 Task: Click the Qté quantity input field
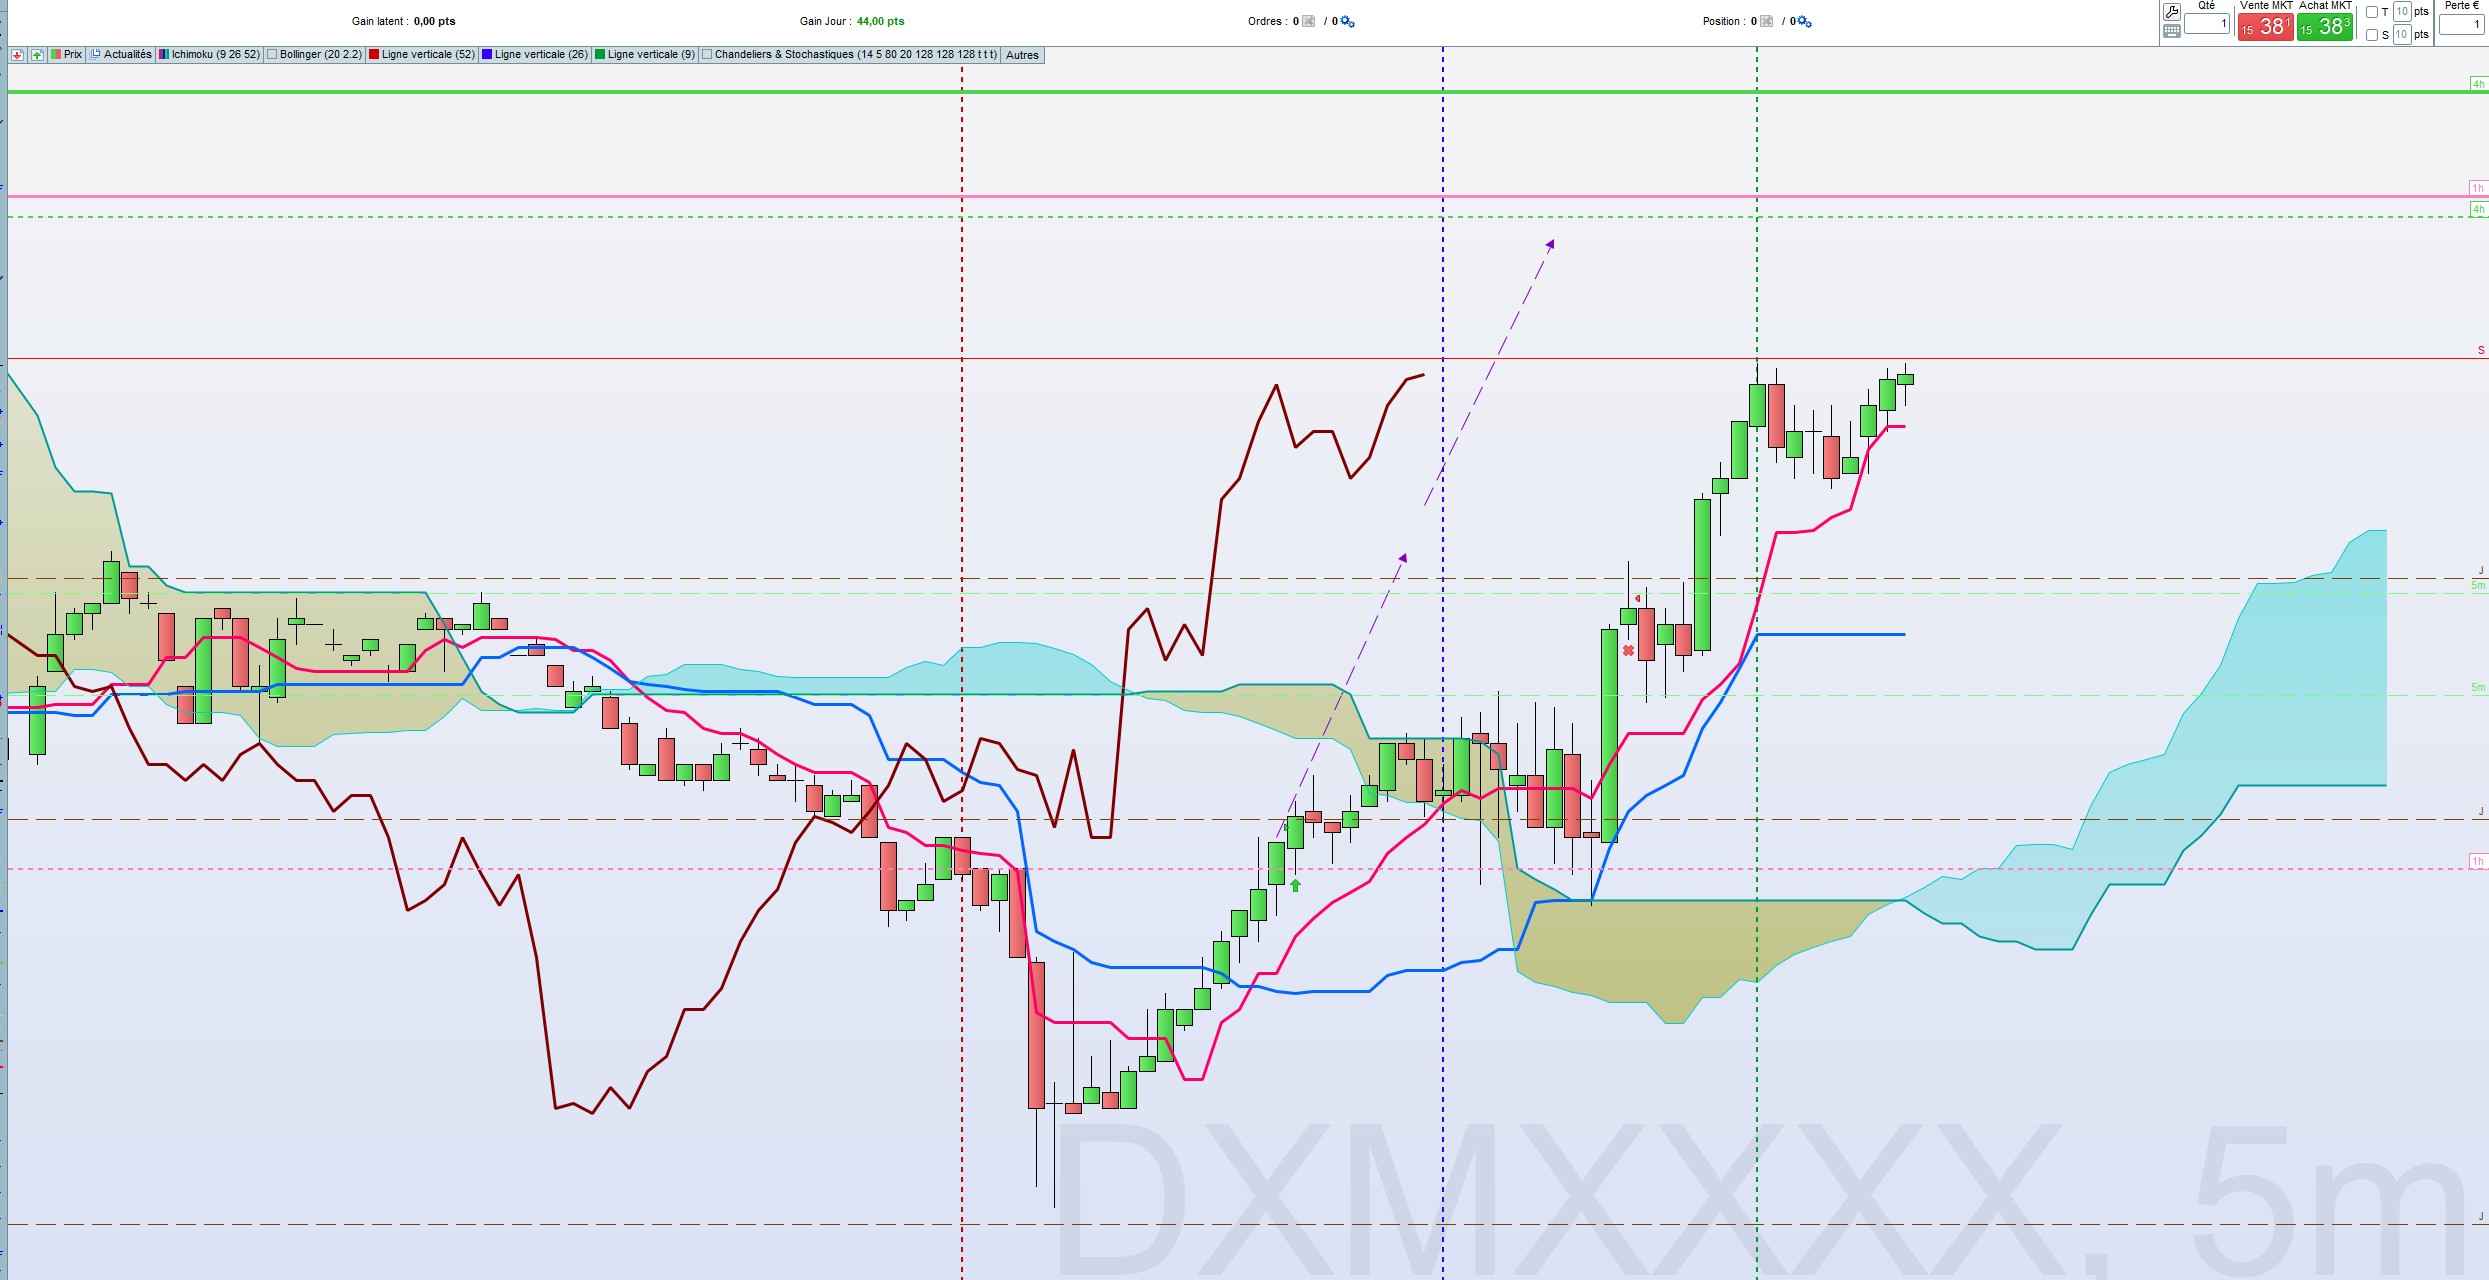point(2206,24)
